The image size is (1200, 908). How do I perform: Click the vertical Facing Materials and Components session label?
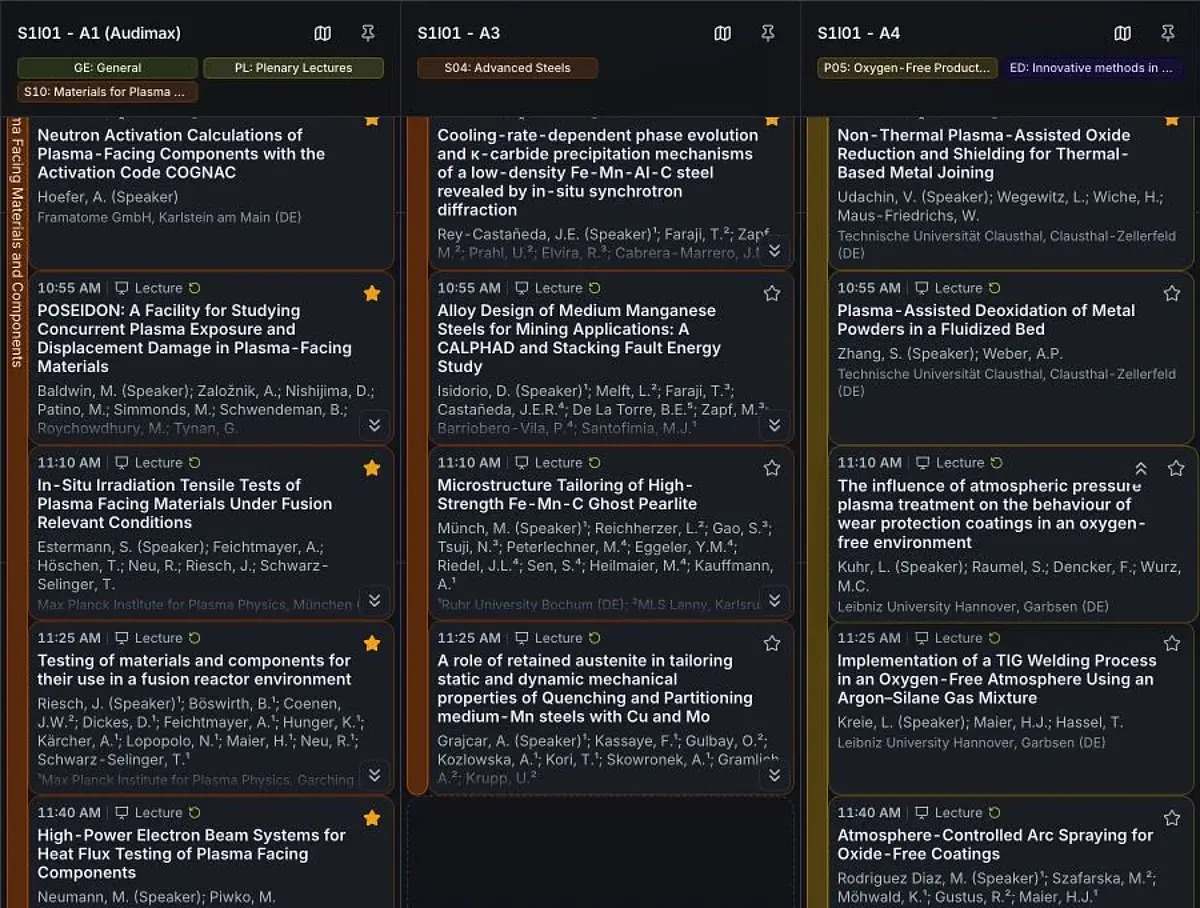(x=16, y=242)
